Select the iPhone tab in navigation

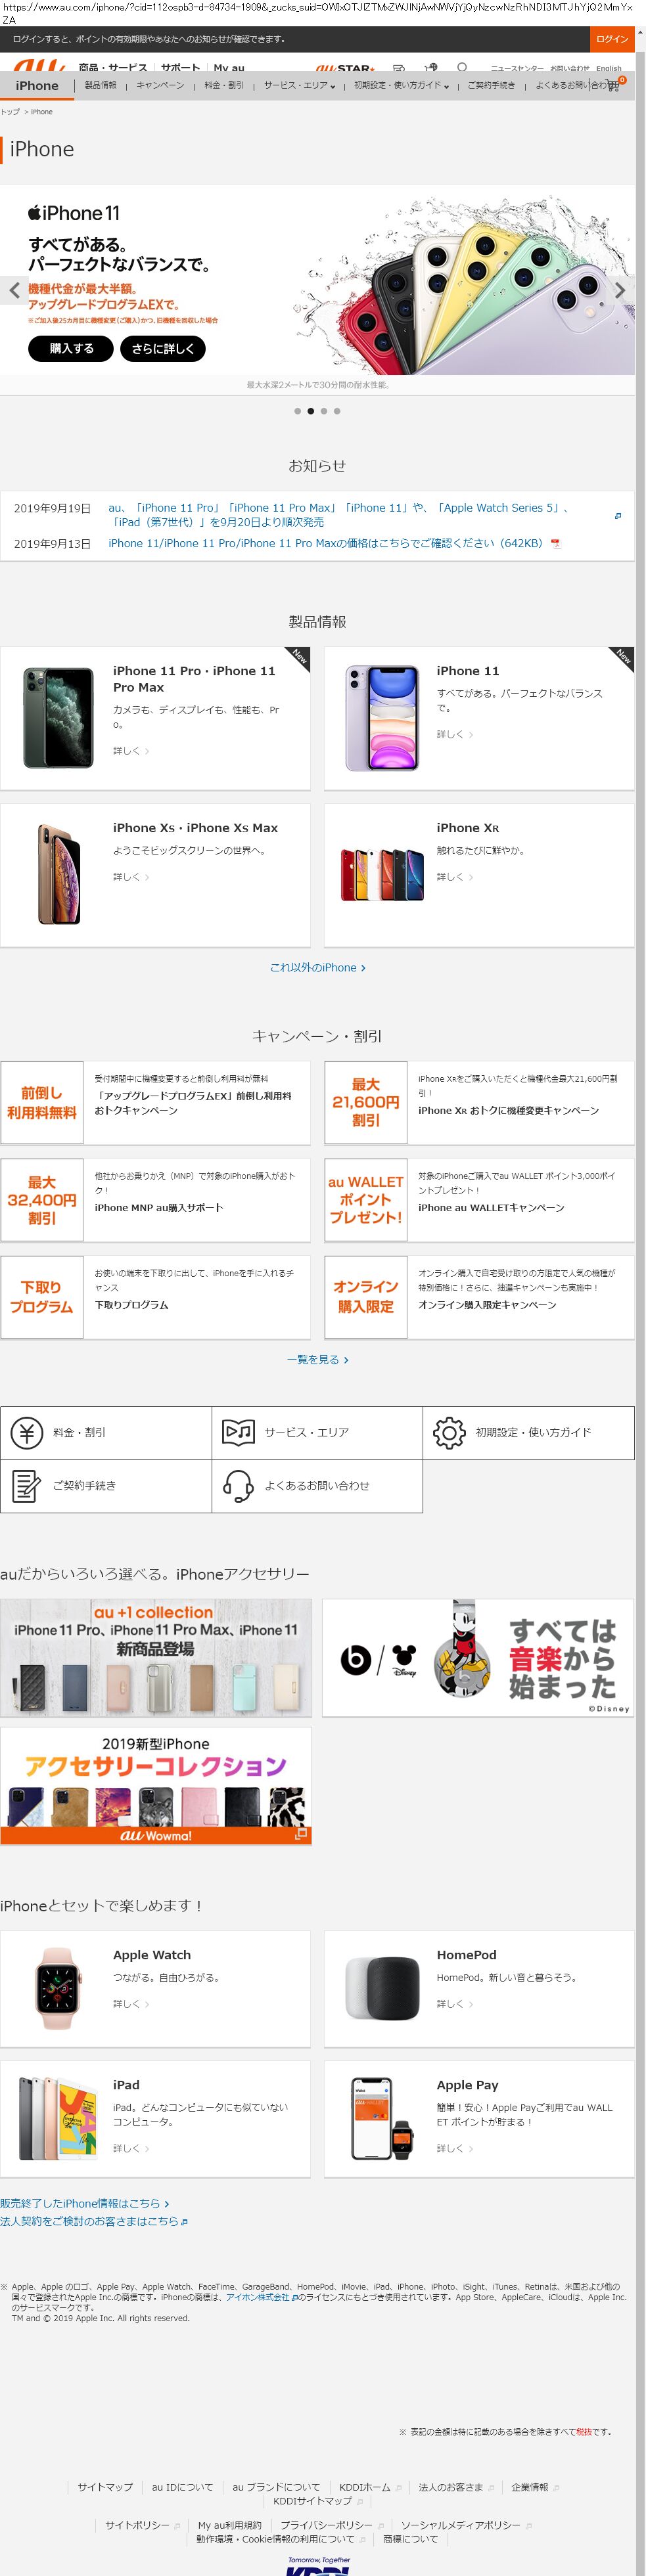point(37,85)
